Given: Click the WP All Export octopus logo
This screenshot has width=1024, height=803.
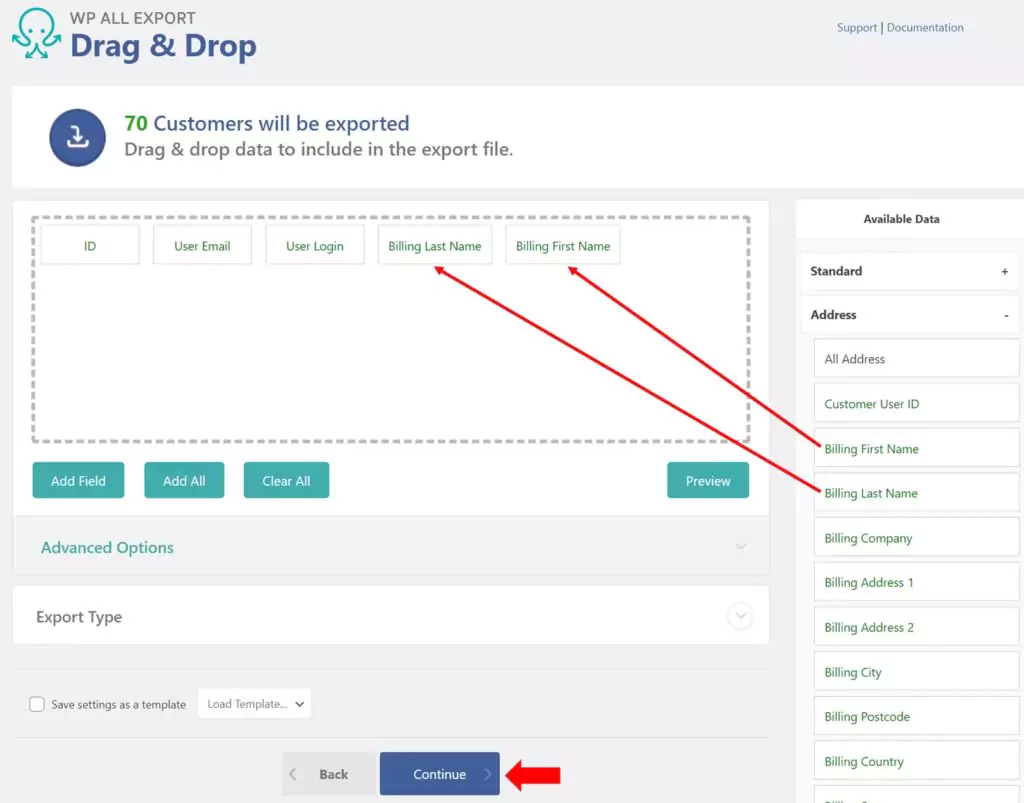Looking at the screenshot, I should [37, 34].
